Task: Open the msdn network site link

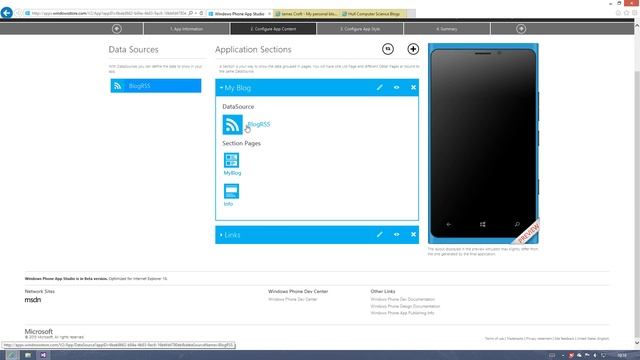Action: 33,300
